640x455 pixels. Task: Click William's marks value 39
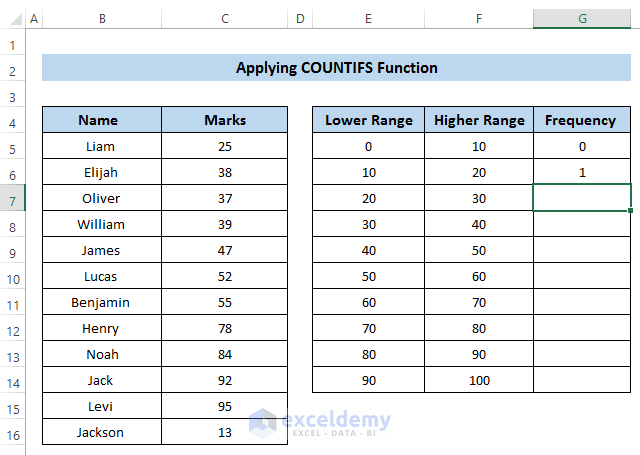[224, 224]
